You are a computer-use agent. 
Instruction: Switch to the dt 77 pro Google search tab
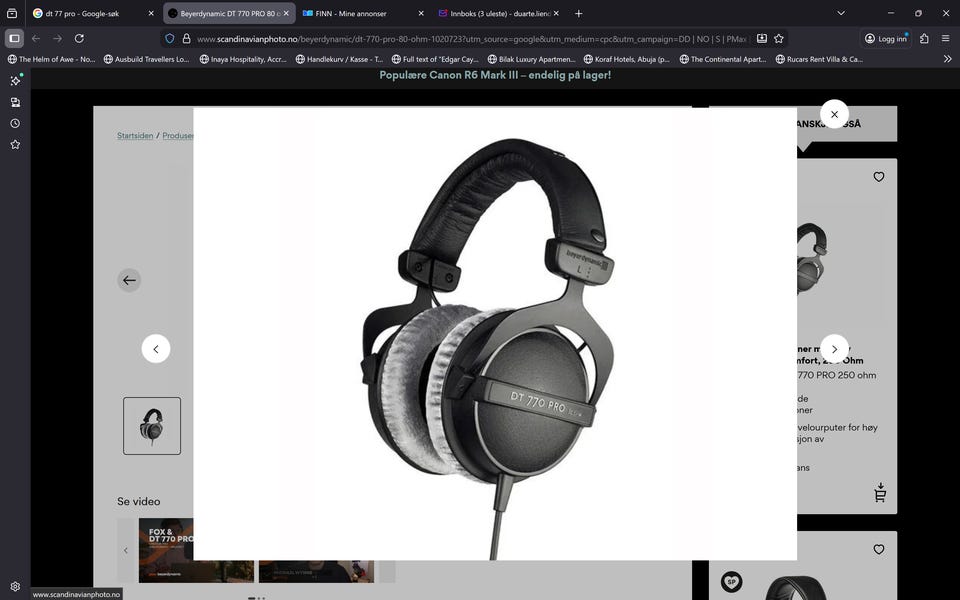pos(82,13)
